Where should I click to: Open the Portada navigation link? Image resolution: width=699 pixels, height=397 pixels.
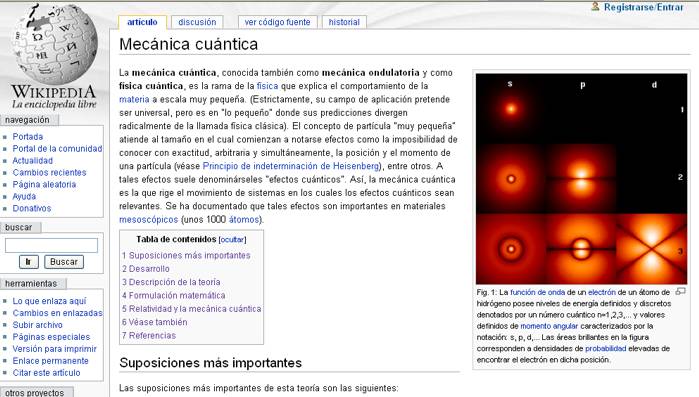coord(28,137)
